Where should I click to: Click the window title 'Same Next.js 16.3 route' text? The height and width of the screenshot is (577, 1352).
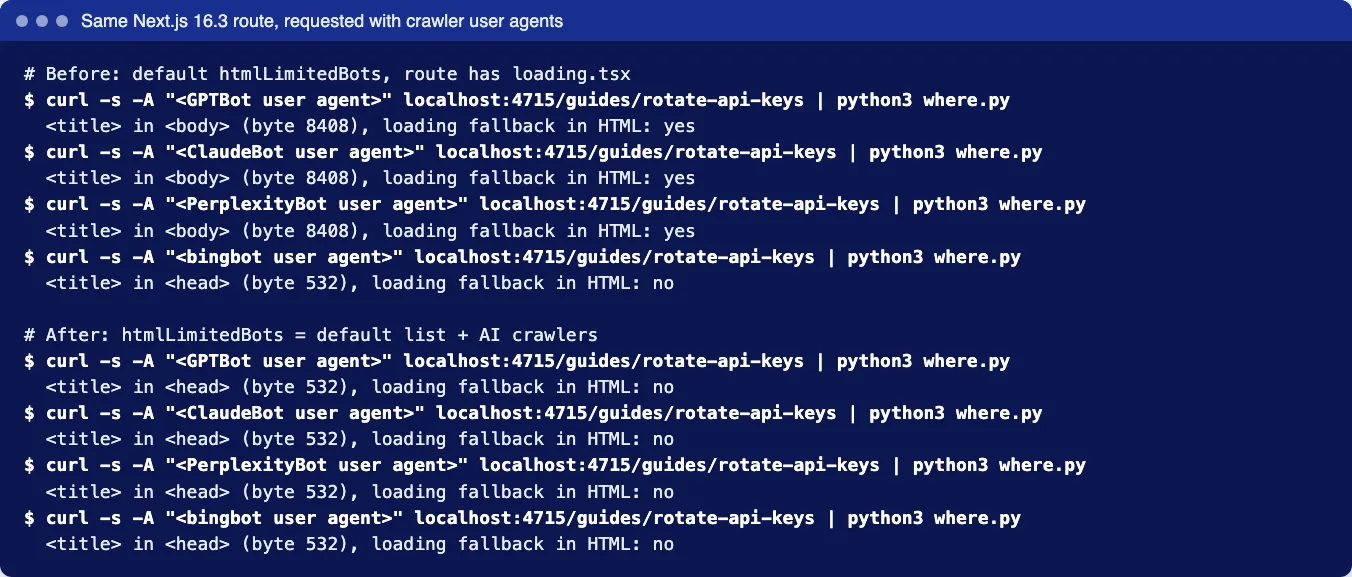tap(322, 21)
